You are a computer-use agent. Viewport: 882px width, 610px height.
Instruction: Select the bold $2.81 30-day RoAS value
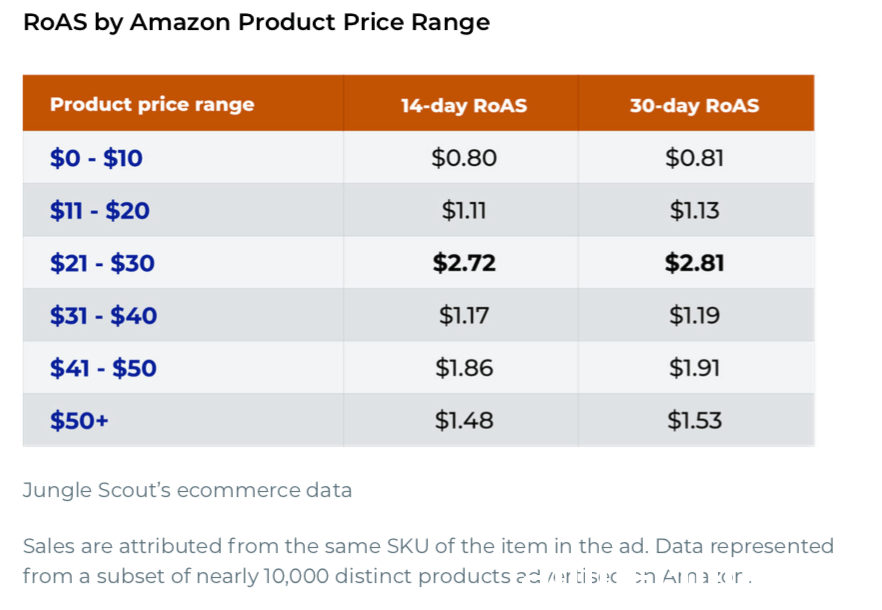(x=694, y=264)
